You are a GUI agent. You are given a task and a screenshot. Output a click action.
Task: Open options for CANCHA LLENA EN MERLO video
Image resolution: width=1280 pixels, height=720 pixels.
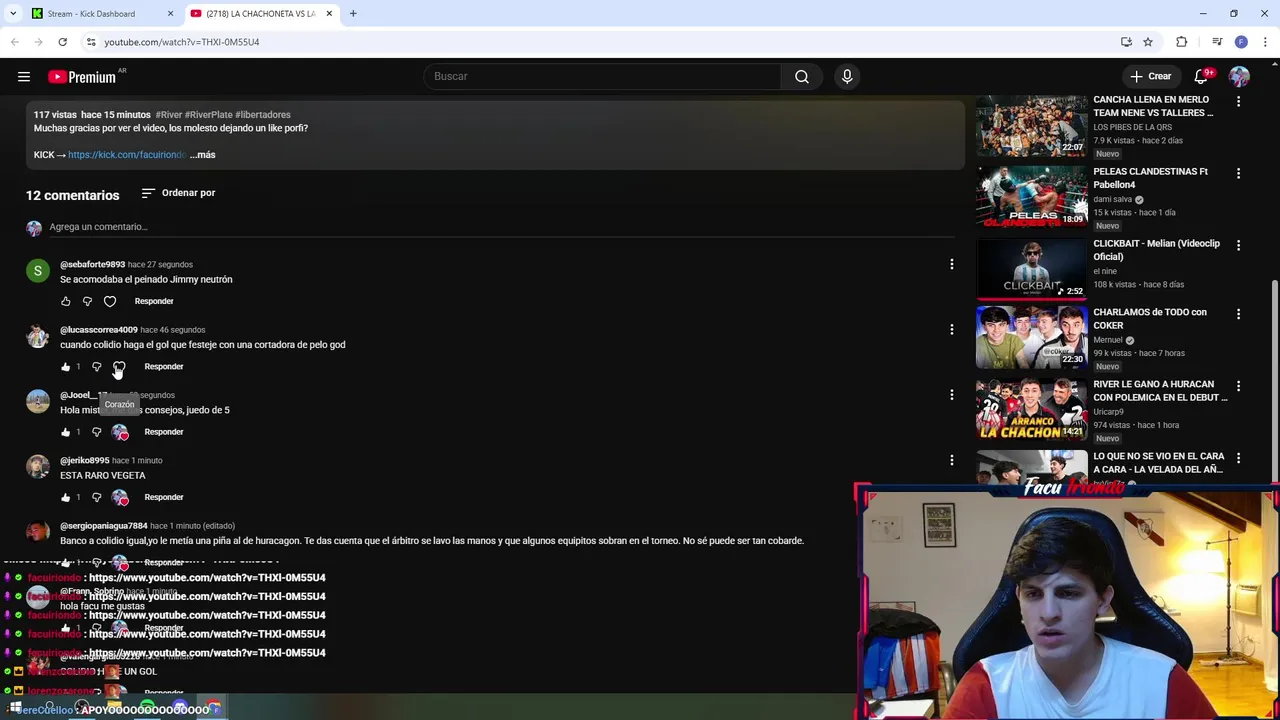point(1238,102)
